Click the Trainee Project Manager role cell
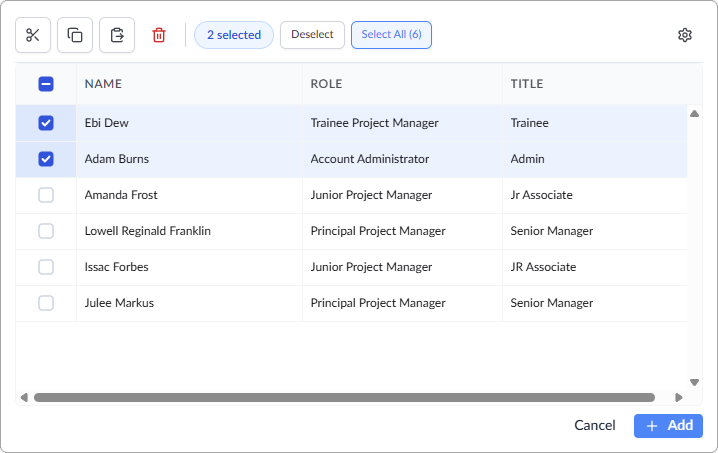Image resolution: width=718 pixels, height=453 pixels. click(402, 123)
